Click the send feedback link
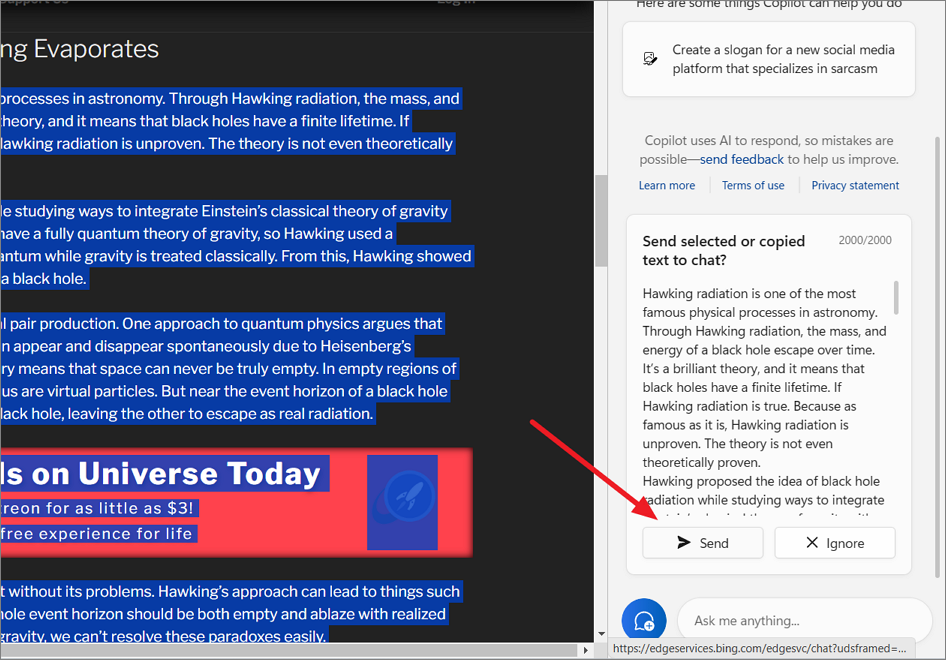This screenshot has width=946, height=660. (x=741, y=158)
